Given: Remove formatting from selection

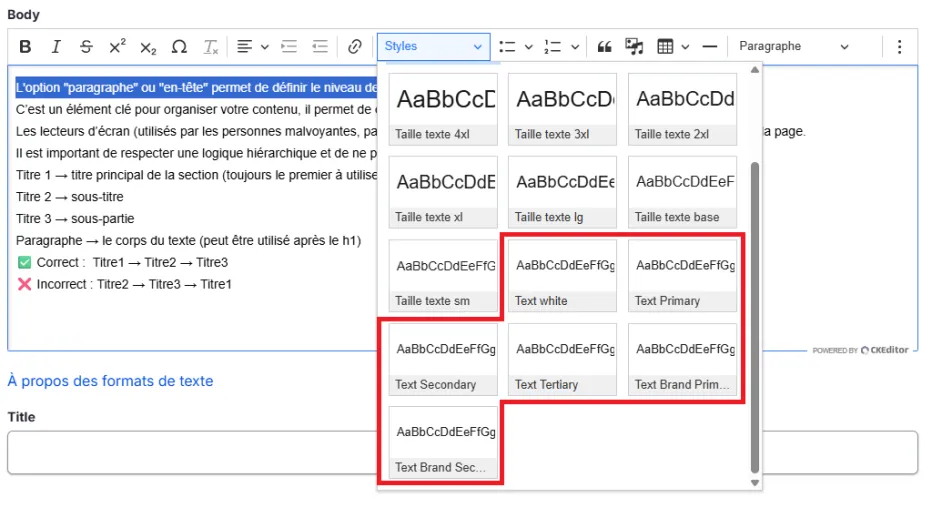Looking at the screenshot, I should pyautogui.click(x=210, y=46).
